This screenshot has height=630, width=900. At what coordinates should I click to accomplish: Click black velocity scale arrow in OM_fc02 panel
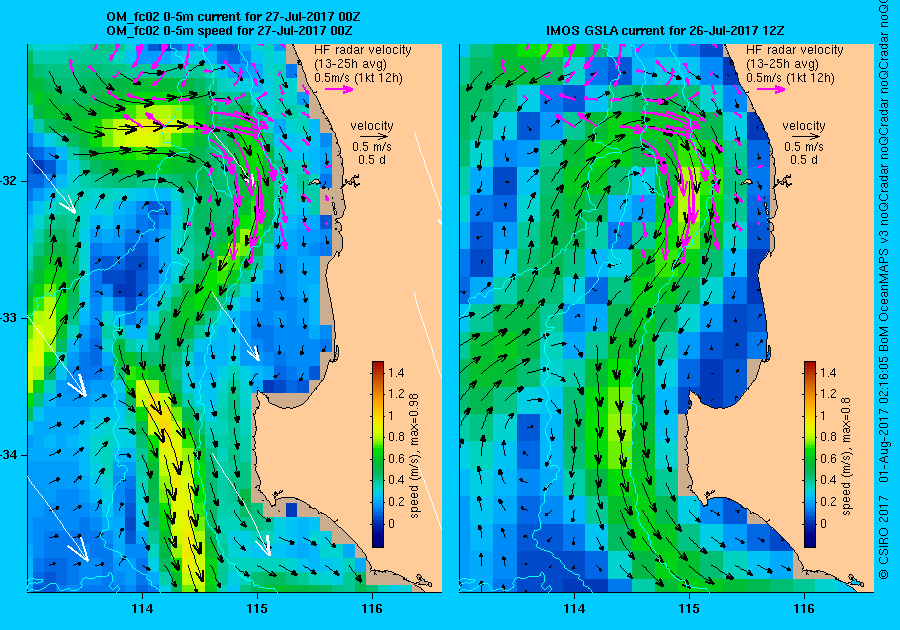tap(374, 137)
